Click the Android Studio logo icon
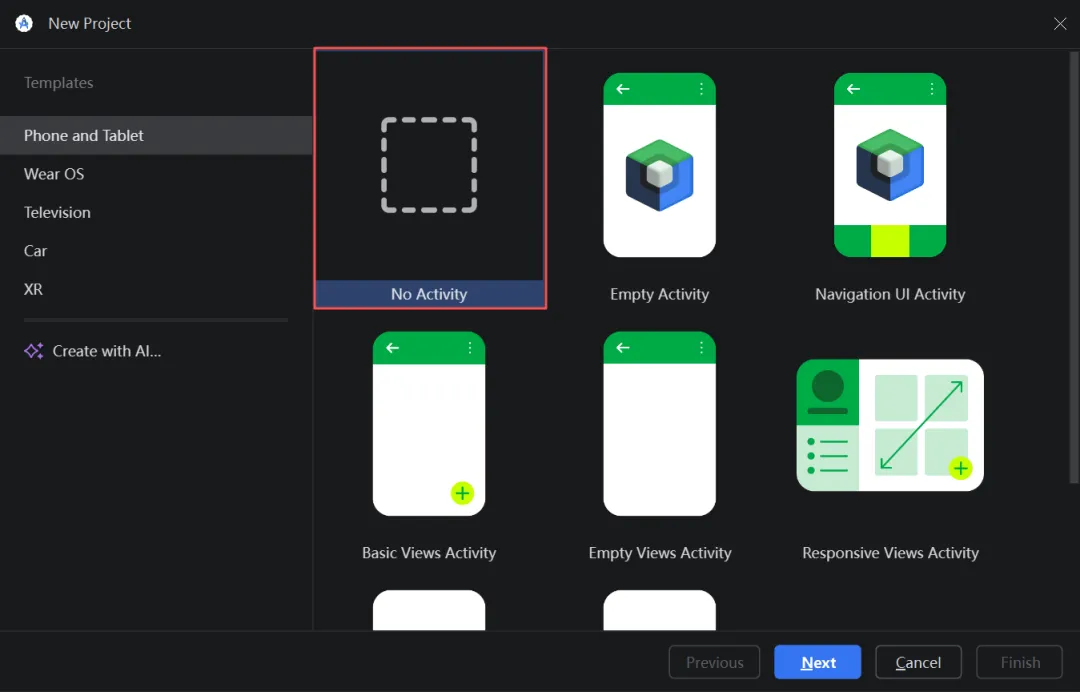The image size is (1080, 692). (x=24, y=23)
